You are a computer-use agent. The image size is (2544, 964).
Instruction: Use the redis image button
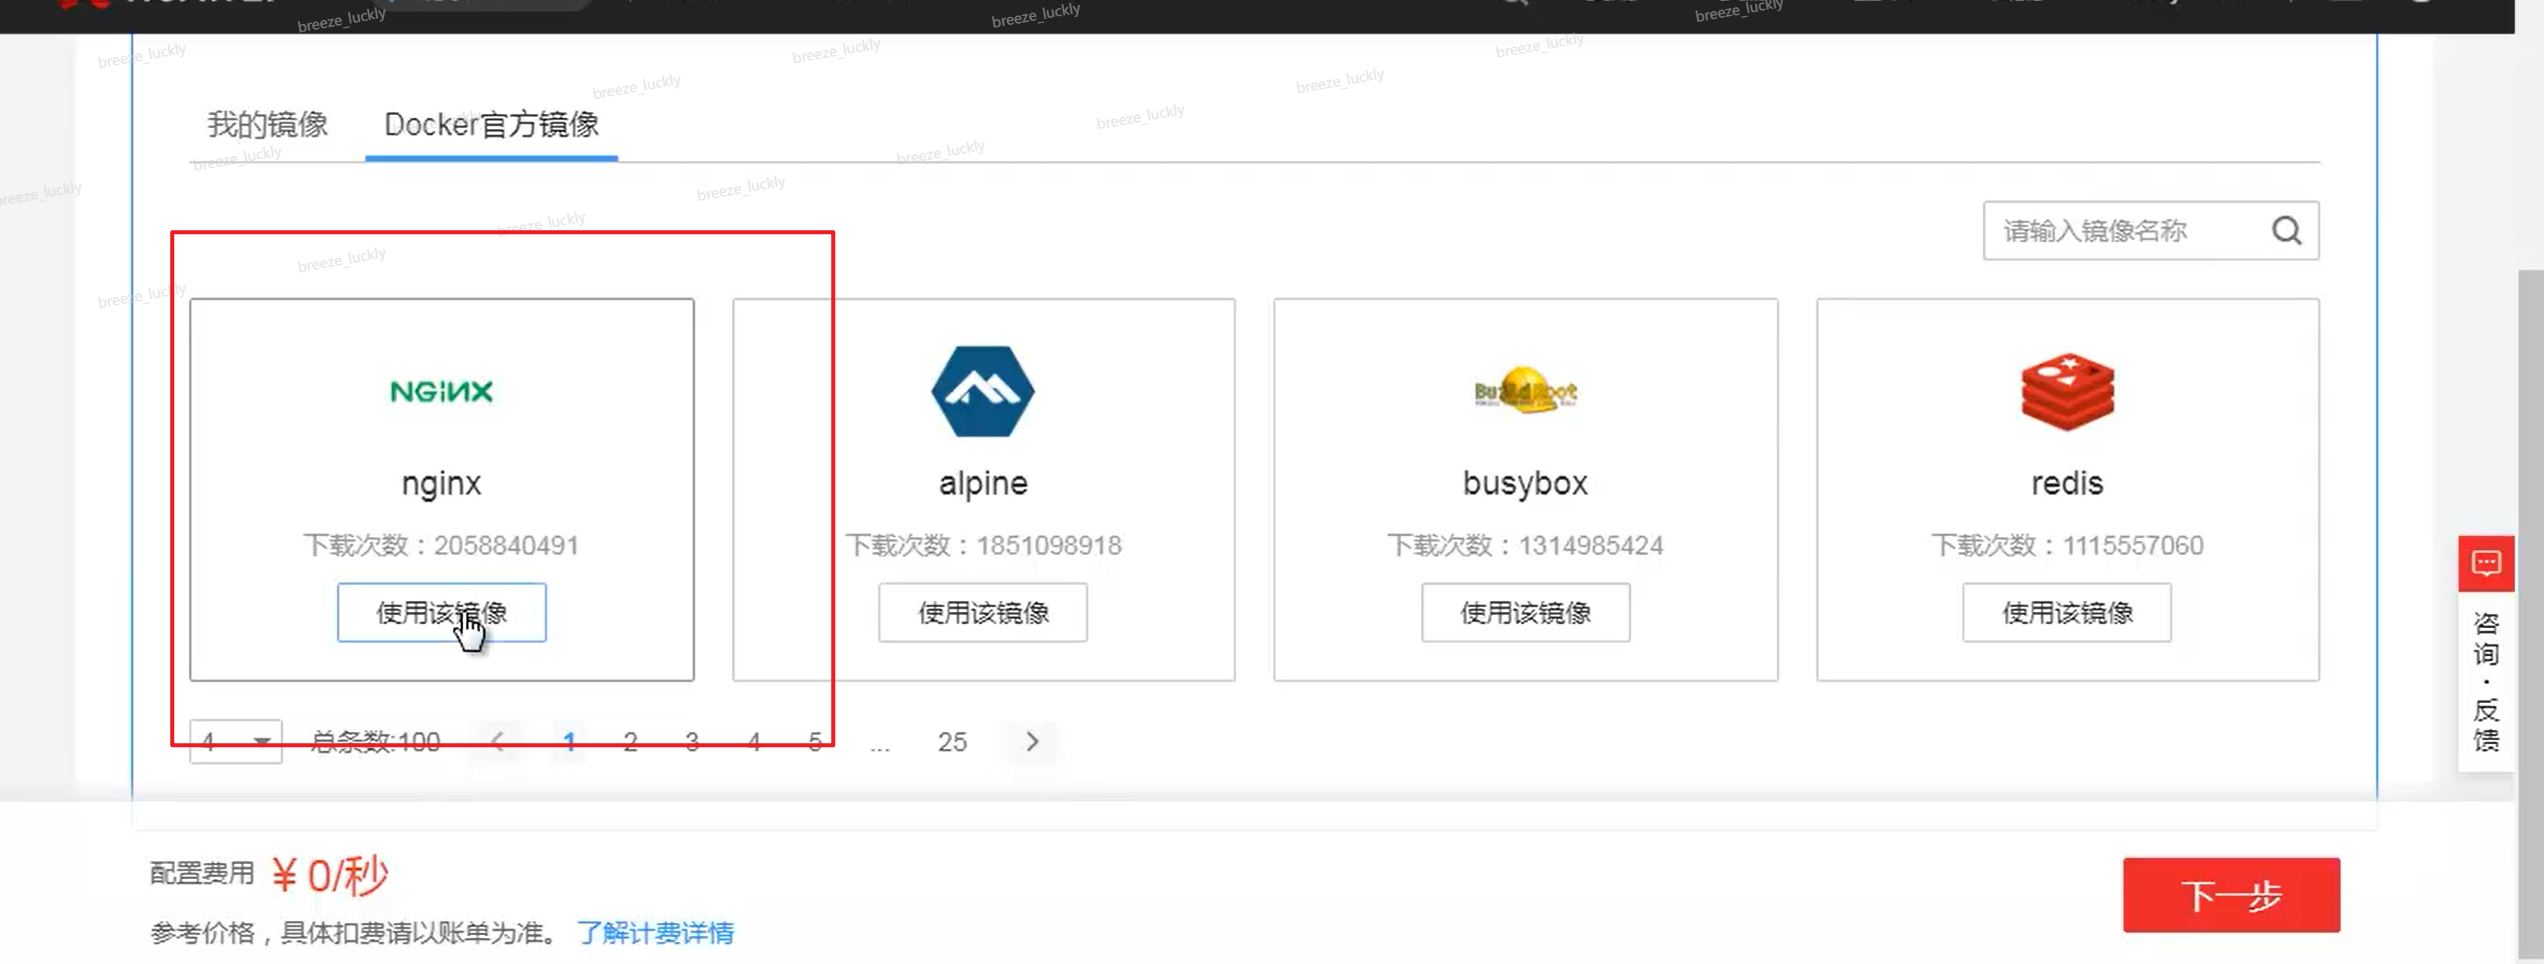(2067, 612)
